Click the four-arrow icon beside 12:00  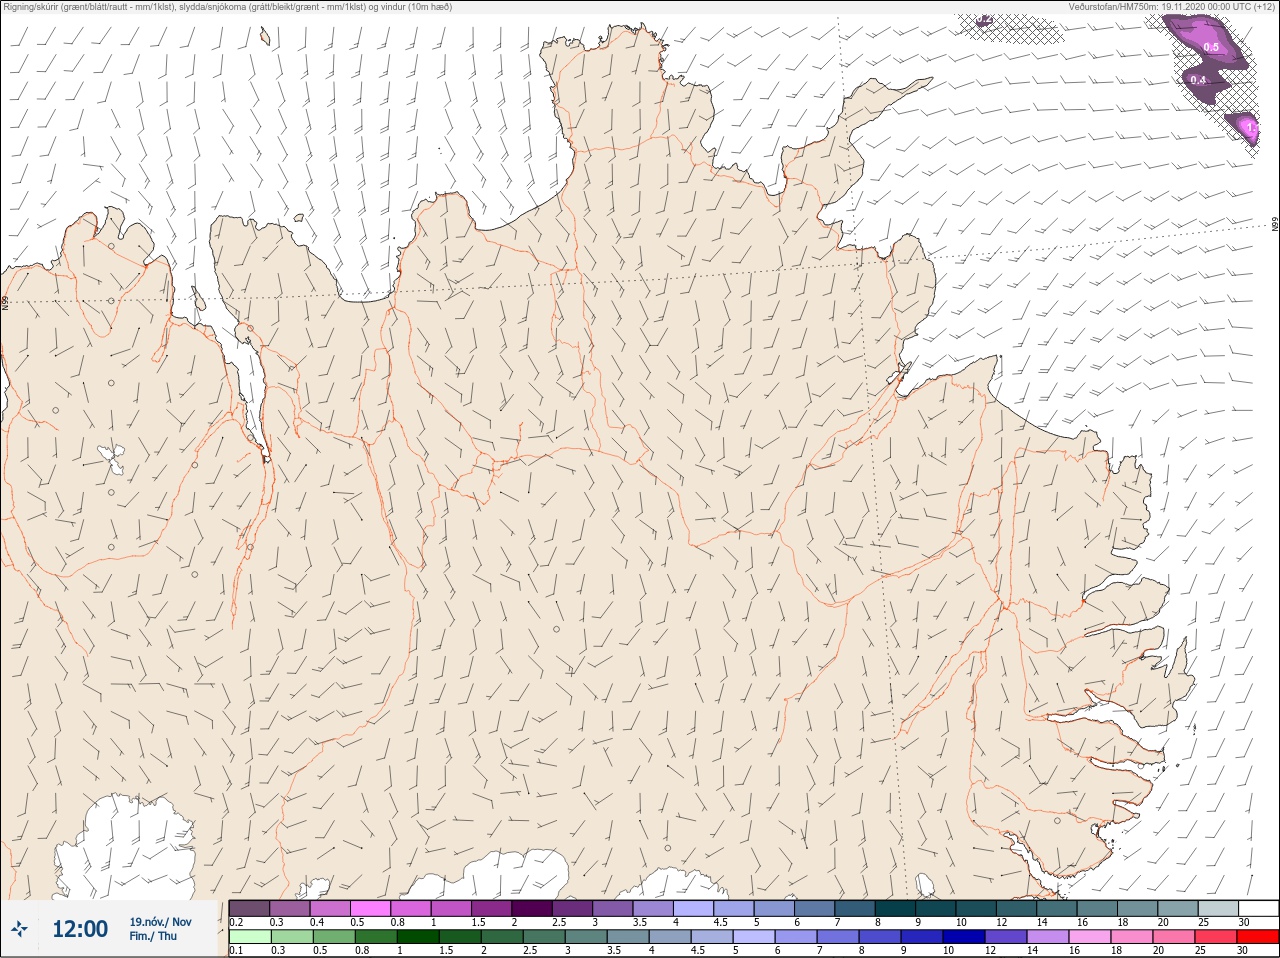point(19,930)
